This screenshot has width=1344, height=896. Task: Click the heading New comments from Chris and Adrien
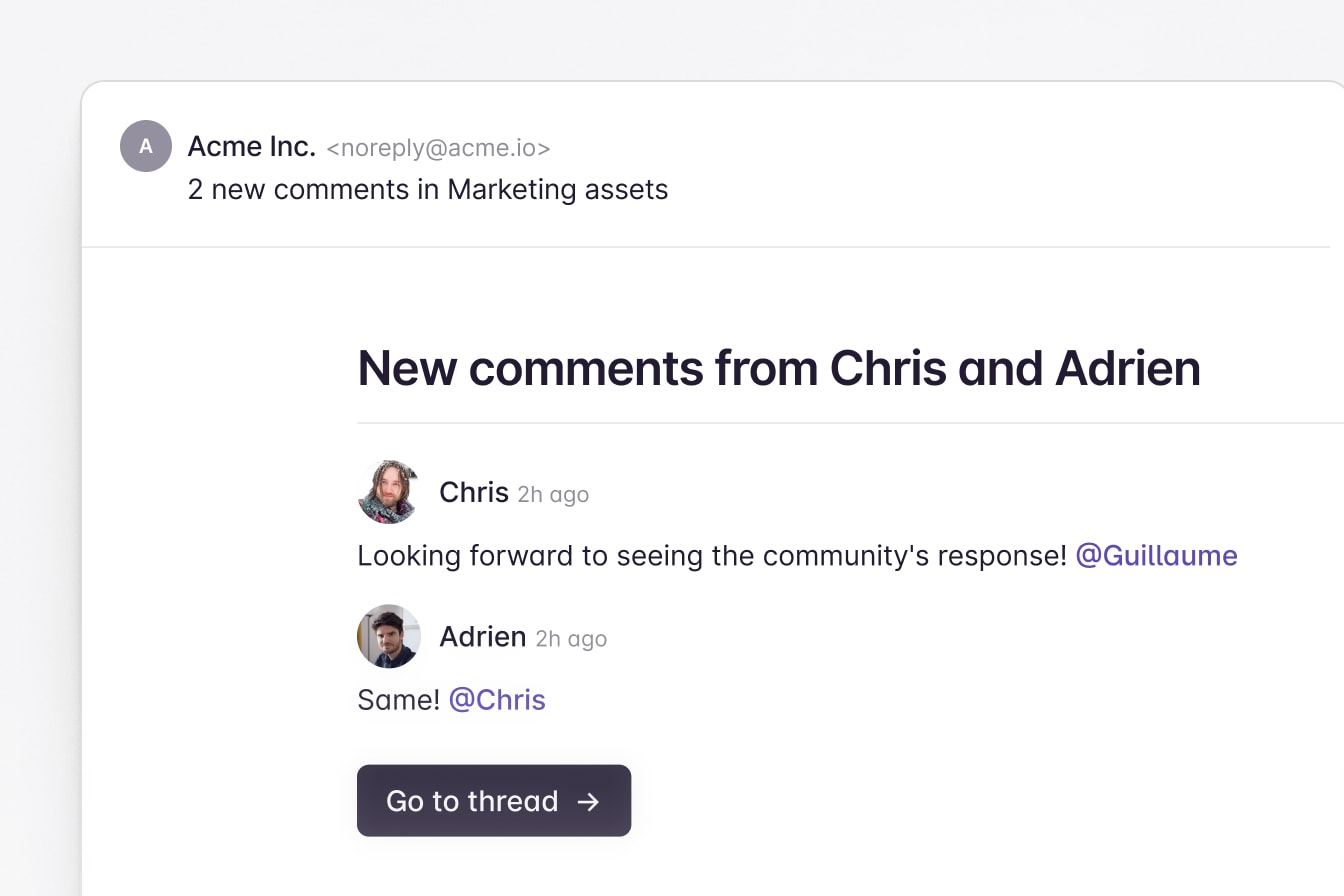[x=778, y=368]
